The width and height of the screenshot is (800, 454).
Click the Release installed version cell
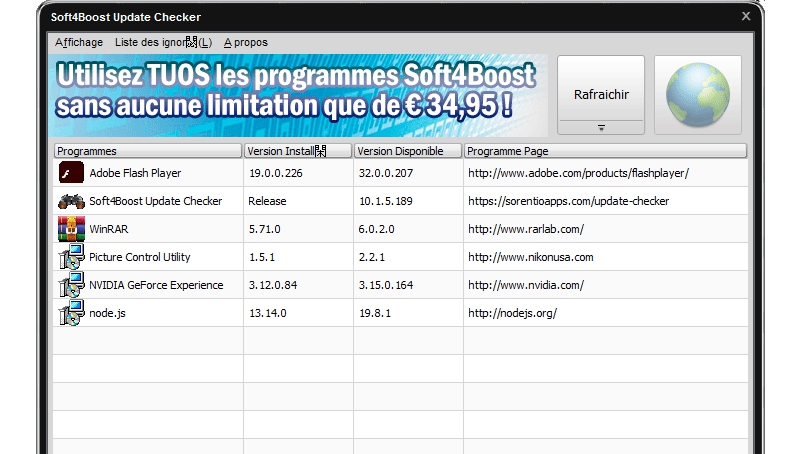point(267,201)
